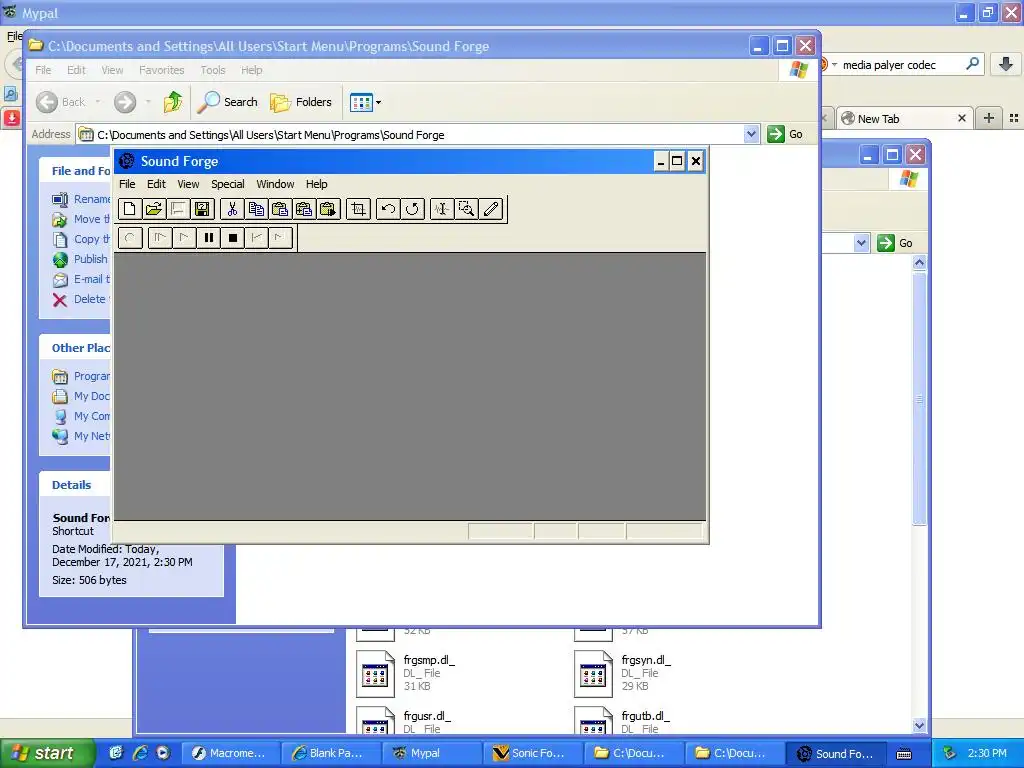The height and width of the screenshot is (768, 1024).
Task: Click scroll-down arrow in rear Explorer window
Action: [x=920, y=725]
